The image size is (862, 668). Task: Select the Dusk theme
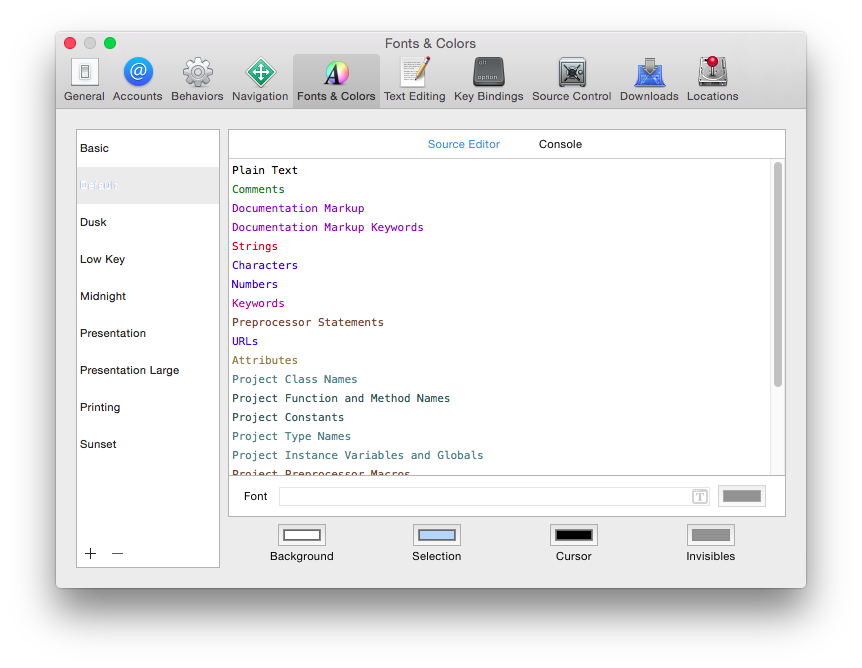click(148, 222)
